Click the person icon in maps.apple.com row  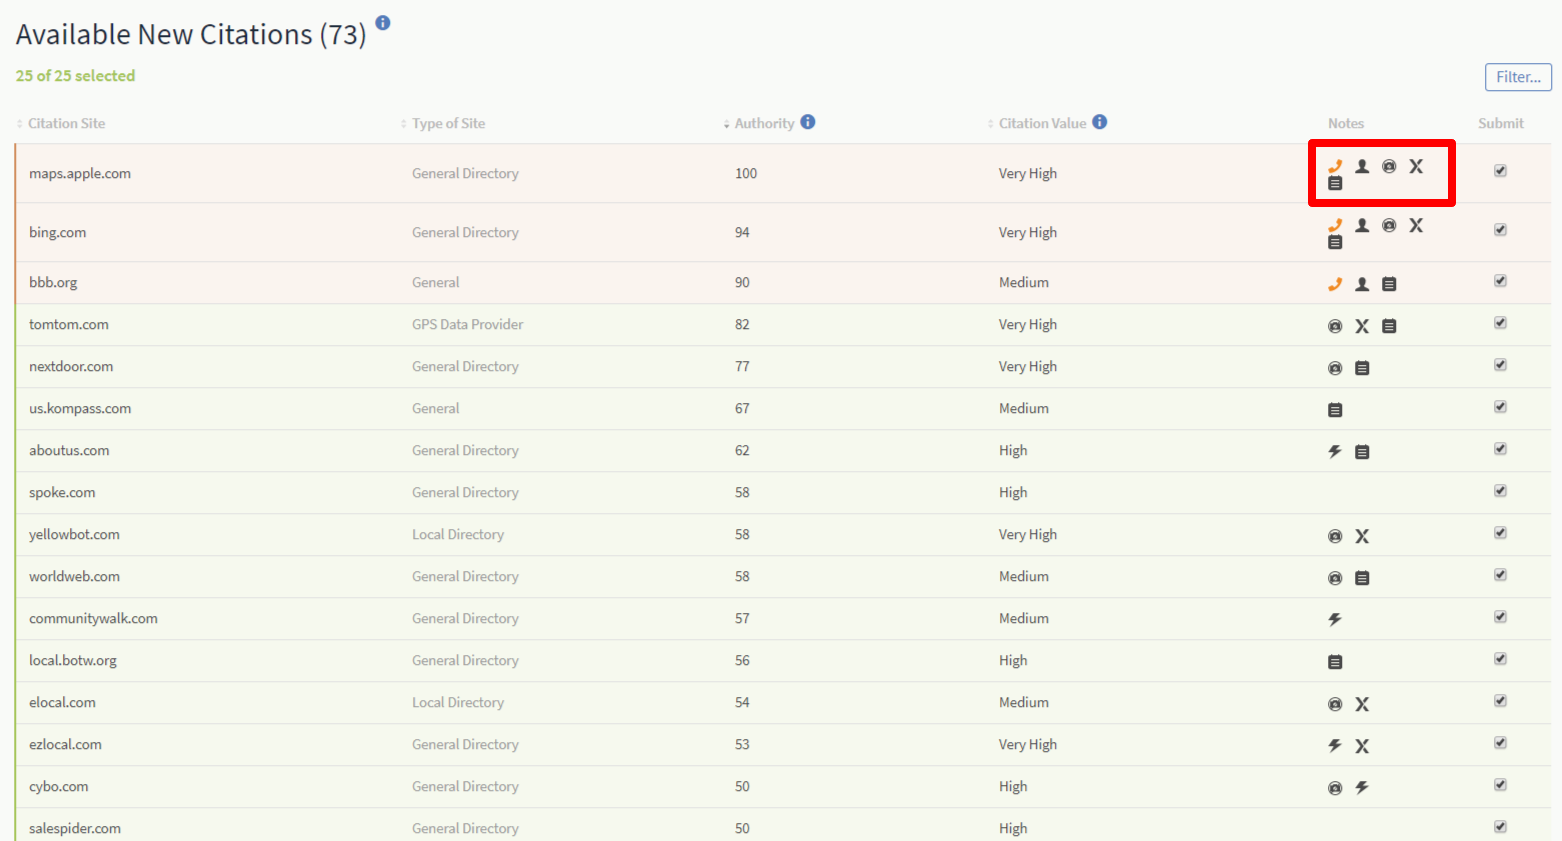[1362, 166]
